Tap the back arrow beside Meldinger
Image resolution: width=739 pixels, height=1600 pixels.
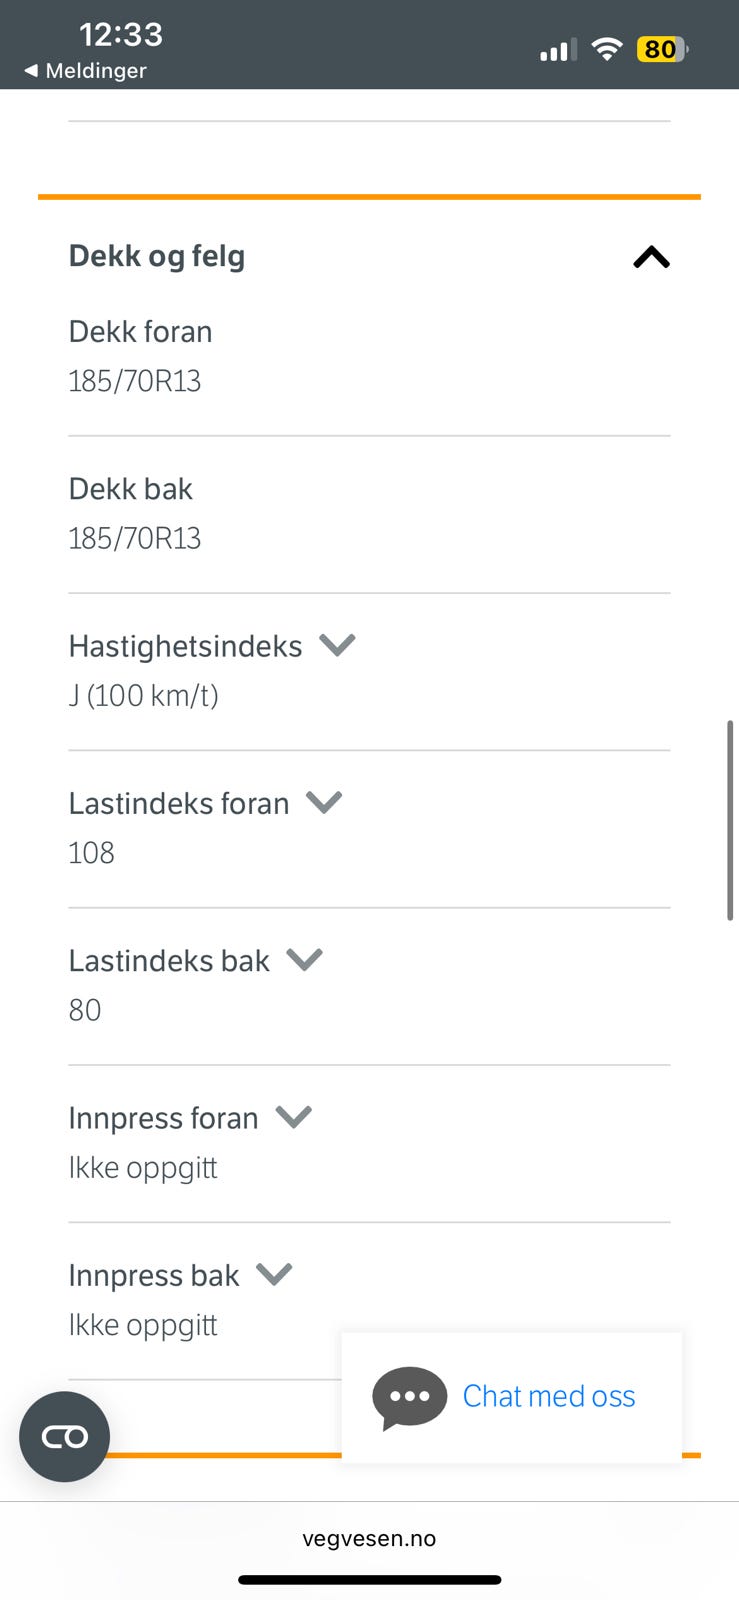(31, 71)
